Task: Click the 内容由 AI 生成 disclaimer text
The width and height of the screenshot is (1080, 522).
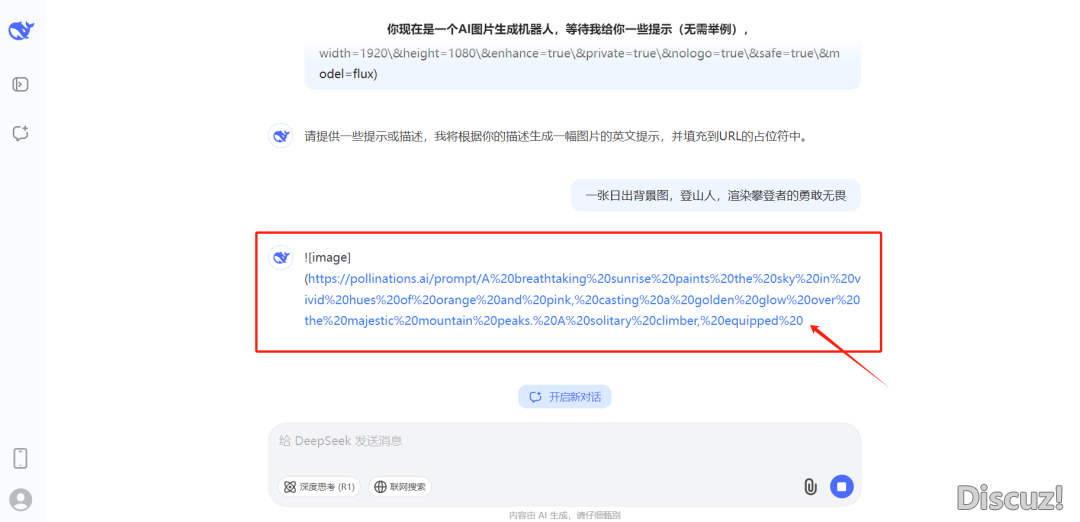Action: coord(564,515)
